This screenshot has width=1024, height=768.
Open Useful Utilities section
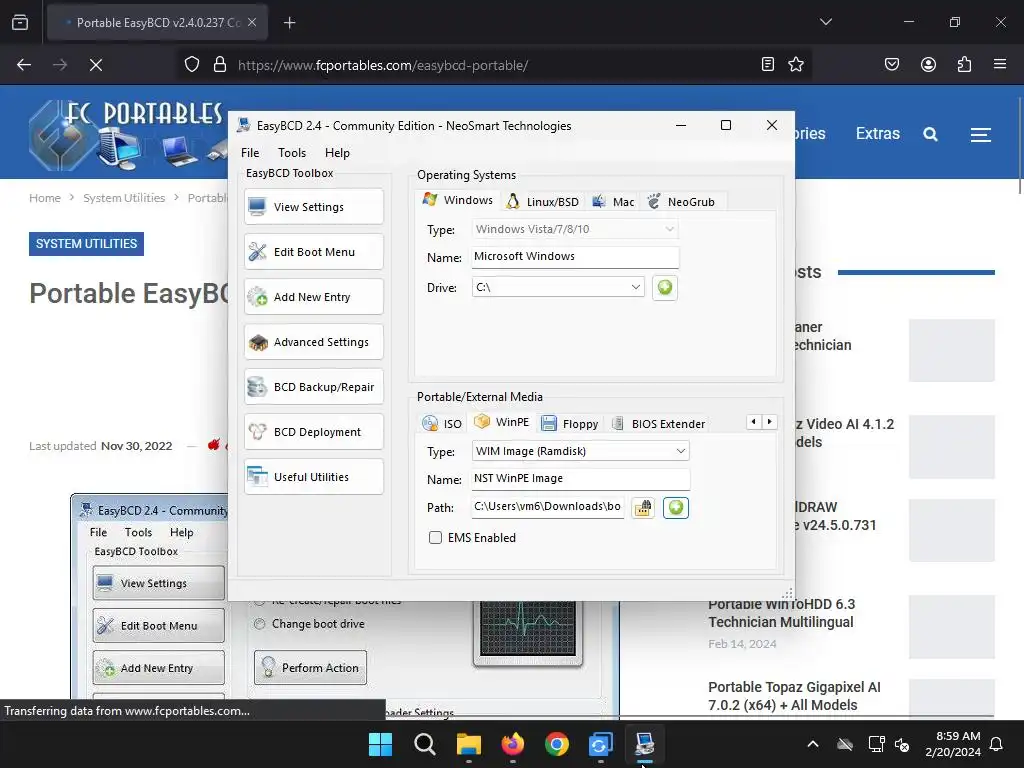pos(313,477)
